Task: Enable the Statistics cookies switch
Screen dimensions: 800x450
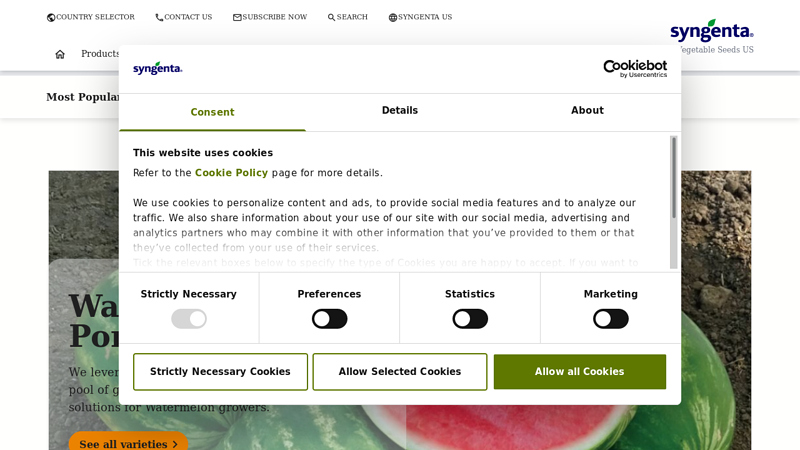Action: pyautogui.click(x=470, y=319)
